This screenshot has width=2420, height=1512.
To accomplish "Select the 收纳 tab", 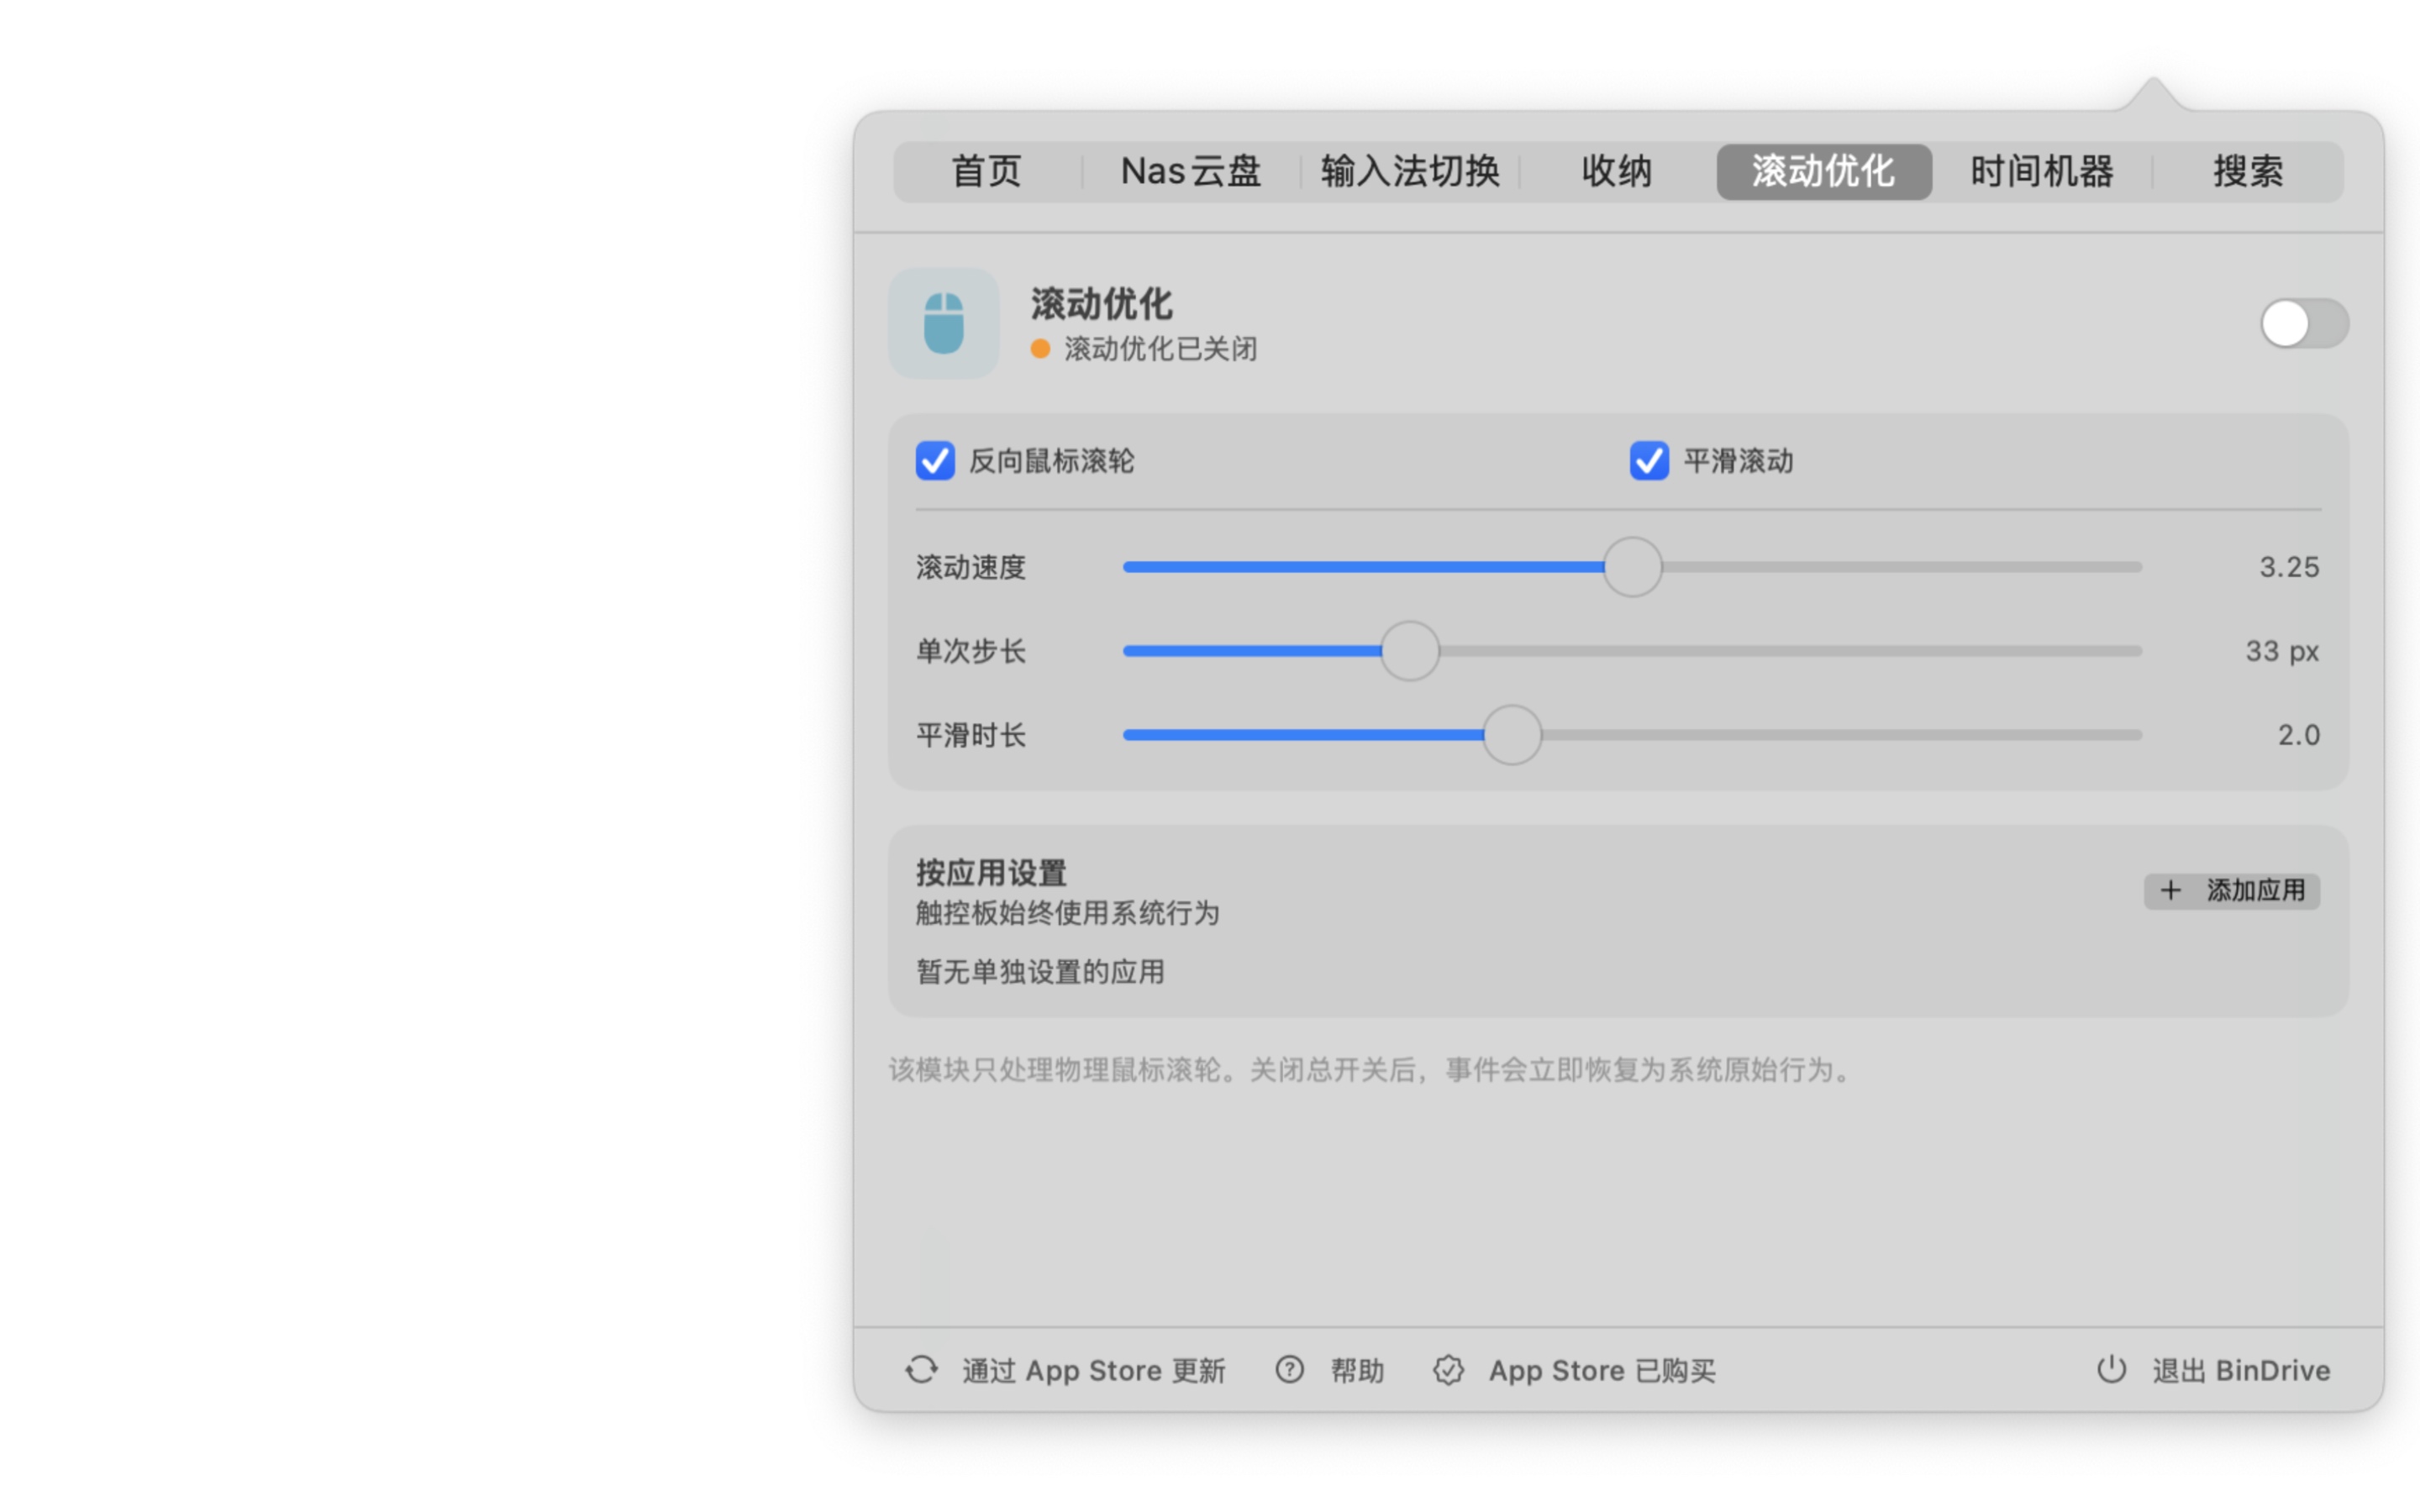I will point(1617,171).
